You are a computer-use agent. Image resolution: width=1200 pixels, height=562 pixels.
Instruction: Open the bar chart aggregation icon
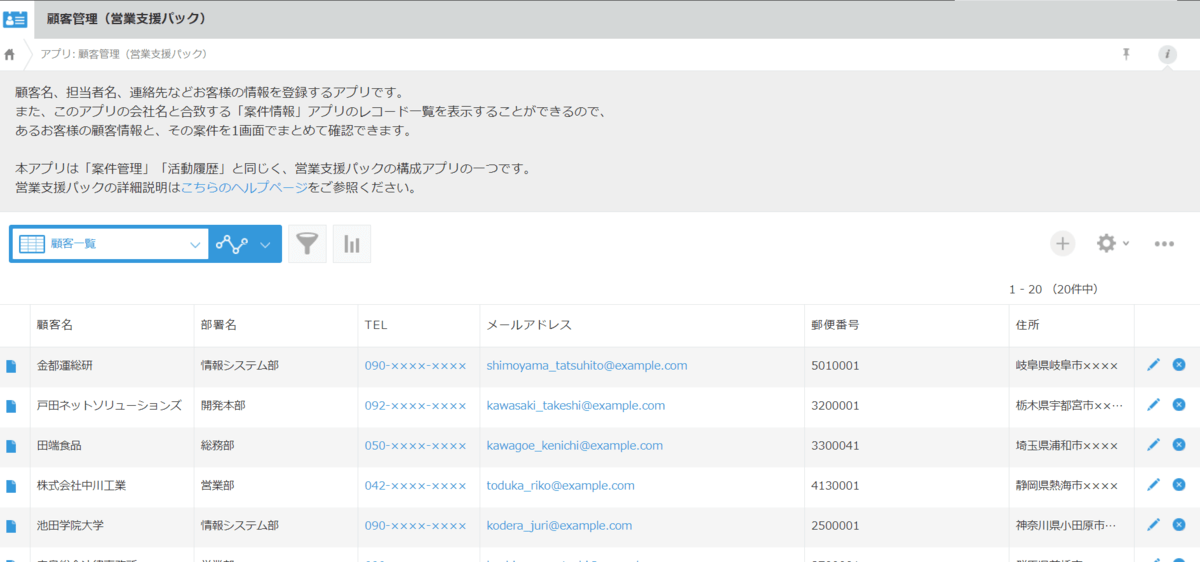point(352,244)
